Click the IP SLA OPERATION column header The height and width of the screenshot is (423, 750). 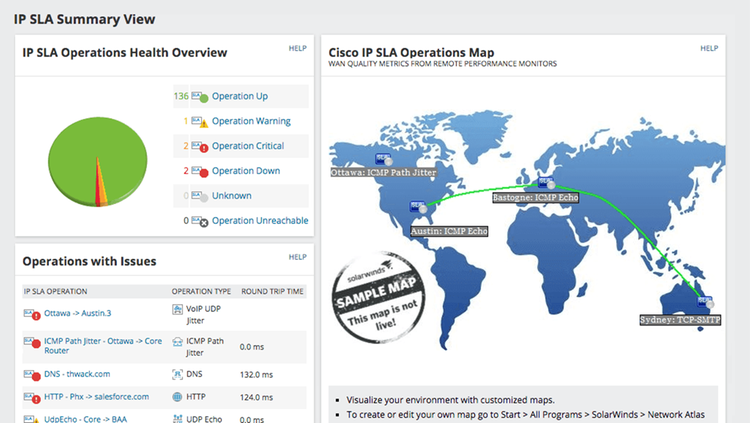click(x=55, y=291)
